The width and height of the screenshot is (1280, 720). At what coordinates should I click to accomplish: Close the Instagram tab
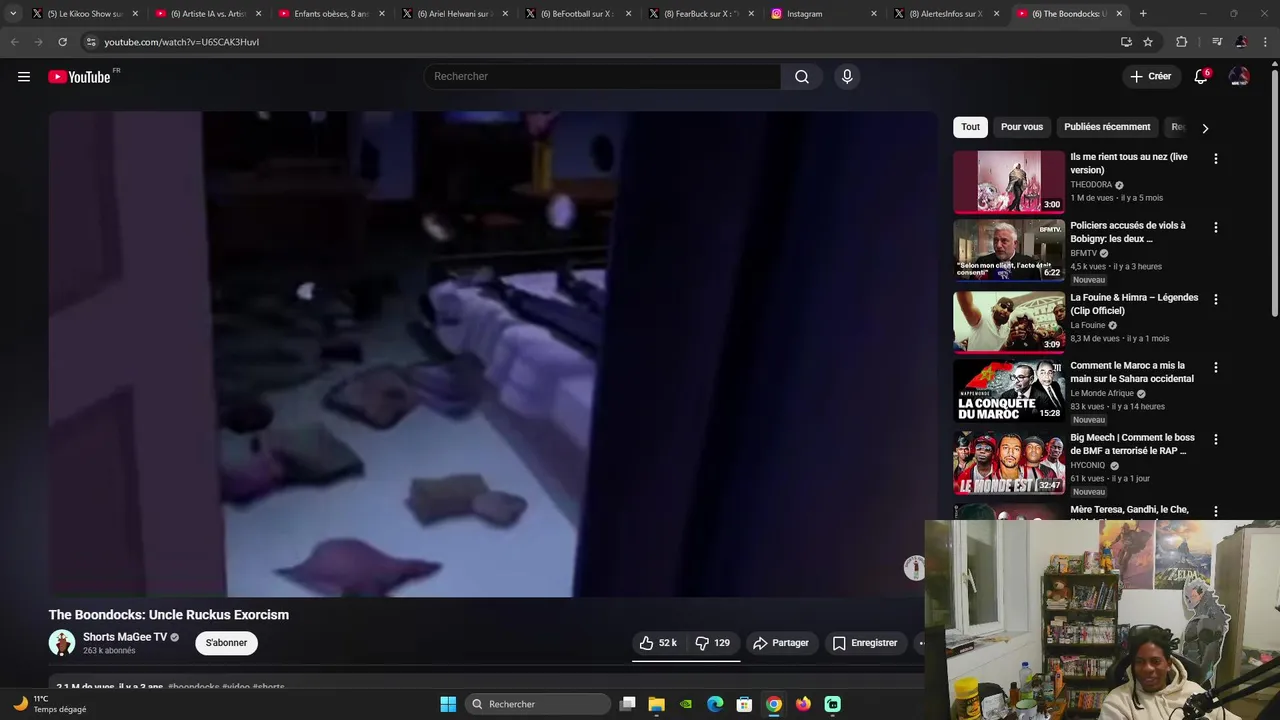point(873,14)
